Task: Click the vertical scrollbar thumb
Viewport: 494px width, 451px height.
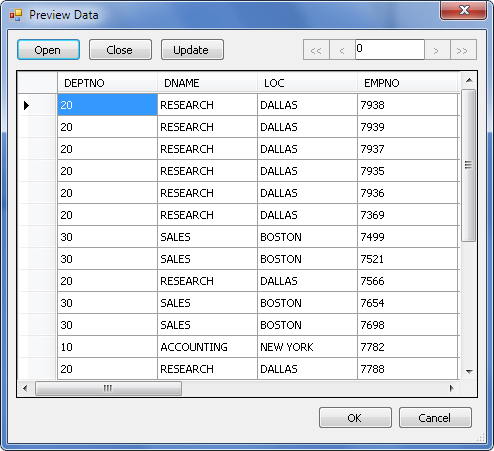Action: [x=469, y=165]
